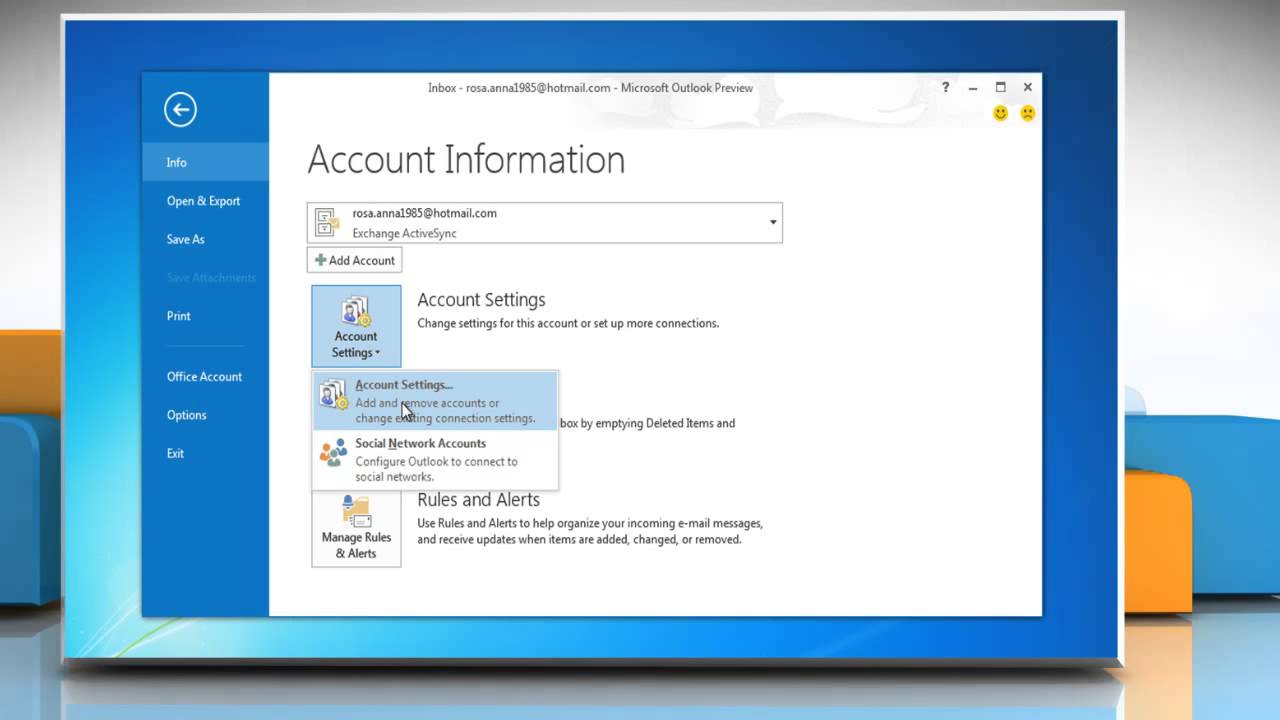
Task: Click the Account Information heading
Action: click(466, 160)
